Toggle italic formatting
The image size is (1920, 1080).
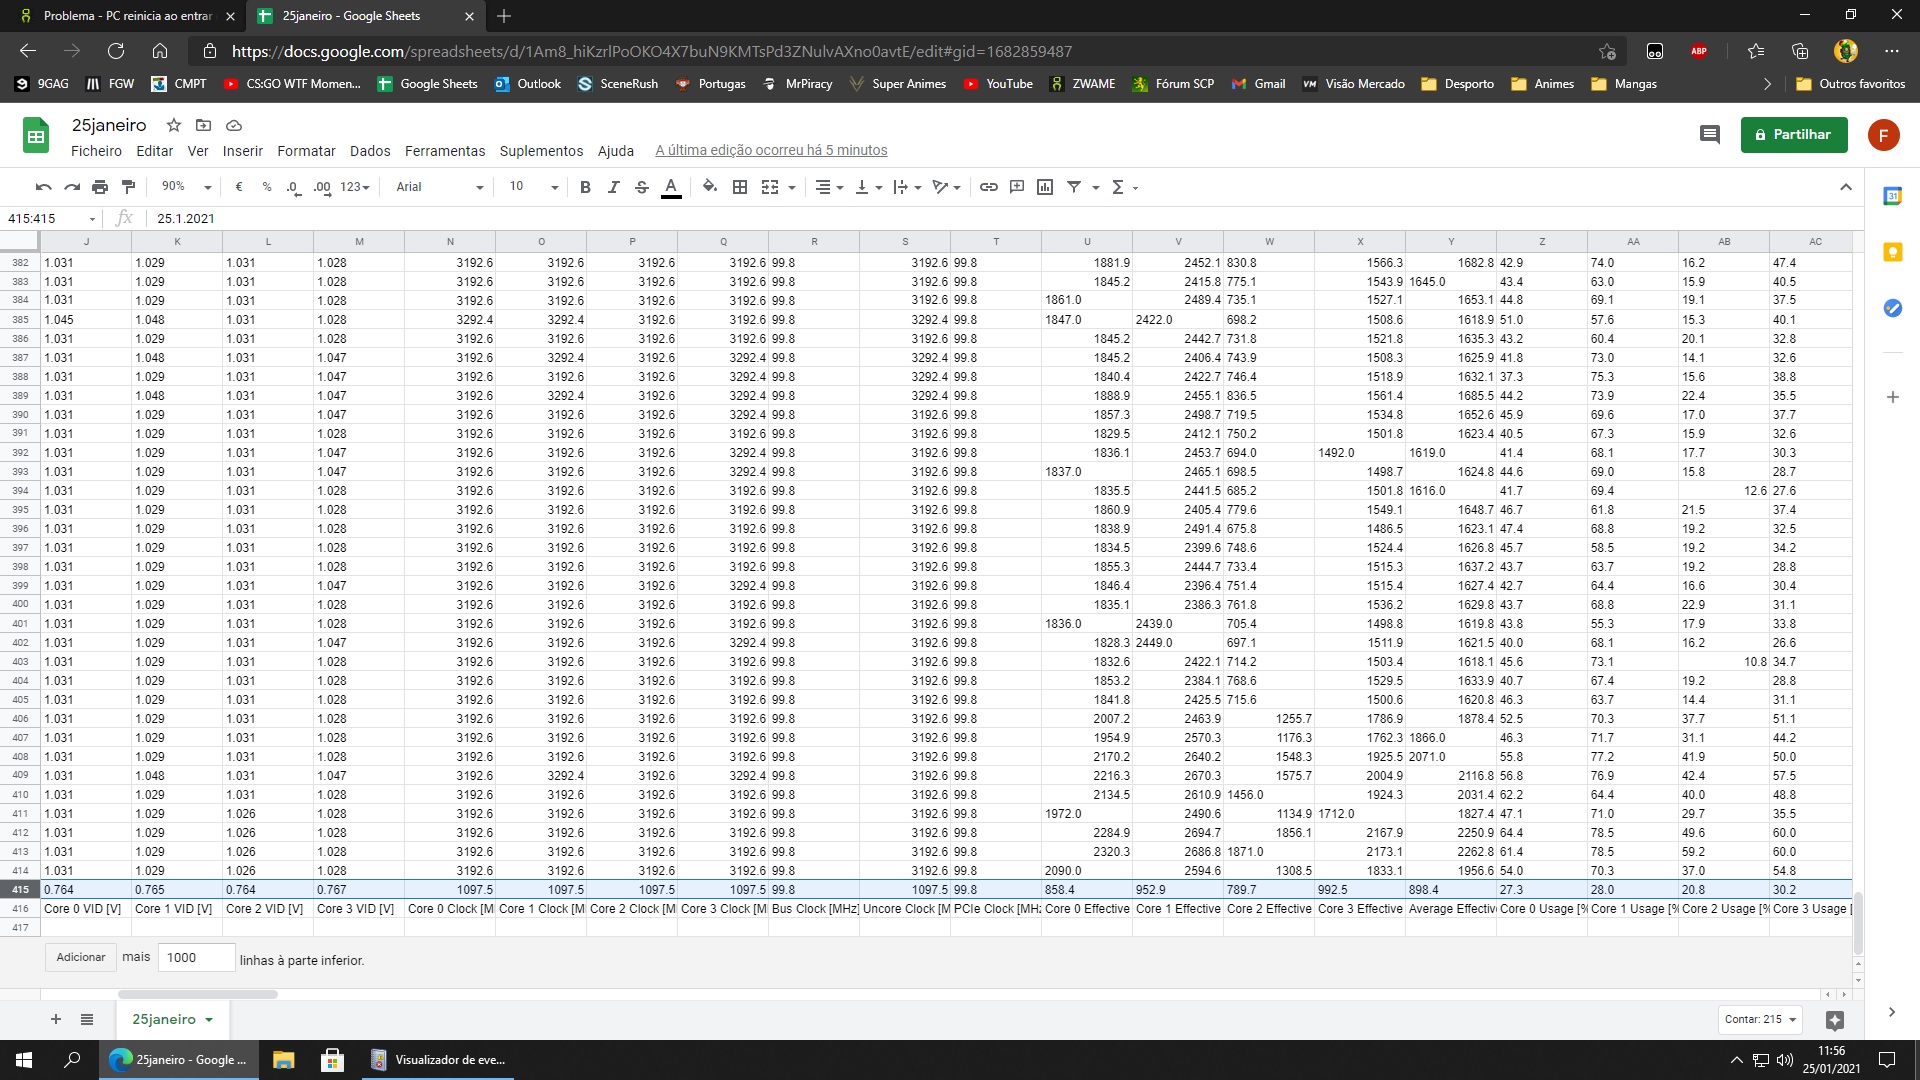[x=613, y=187]
